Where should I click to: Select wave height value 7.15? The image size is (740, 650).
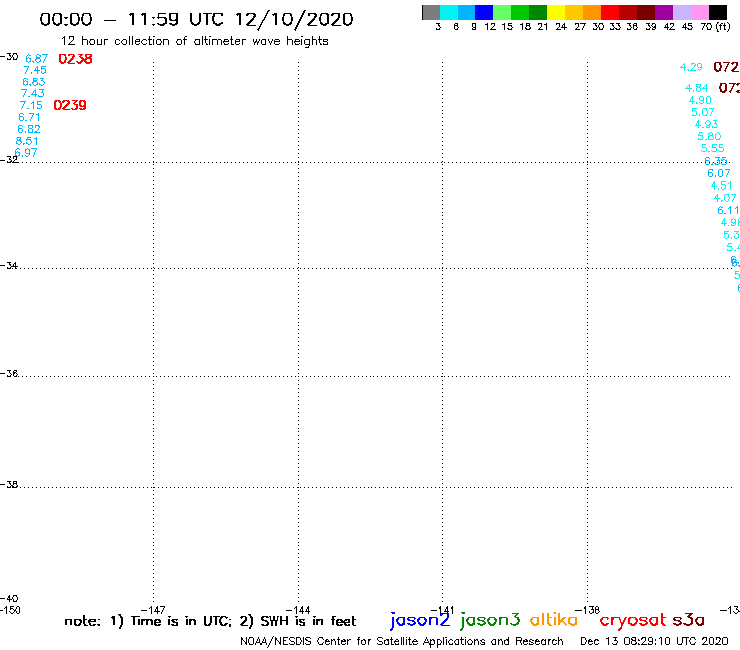pyautogui.click(x=31, y=105)
